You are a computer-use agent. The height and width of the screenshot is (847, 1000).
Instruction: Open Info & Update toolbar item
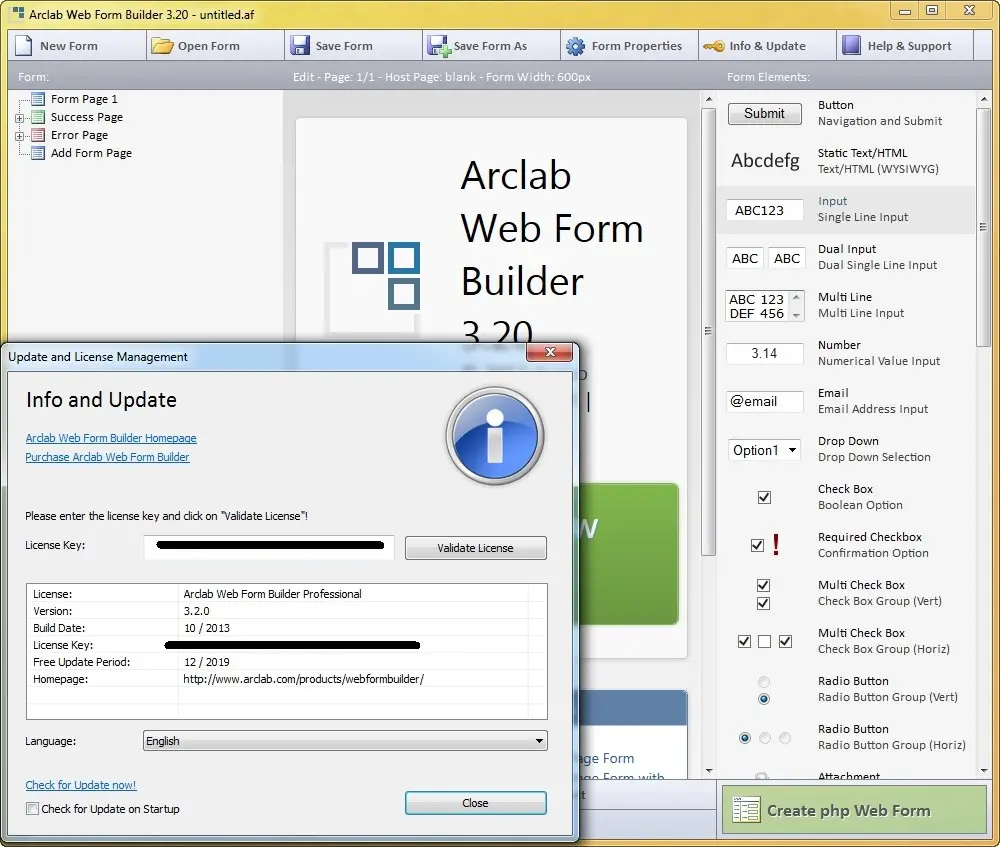coord(767,45)
